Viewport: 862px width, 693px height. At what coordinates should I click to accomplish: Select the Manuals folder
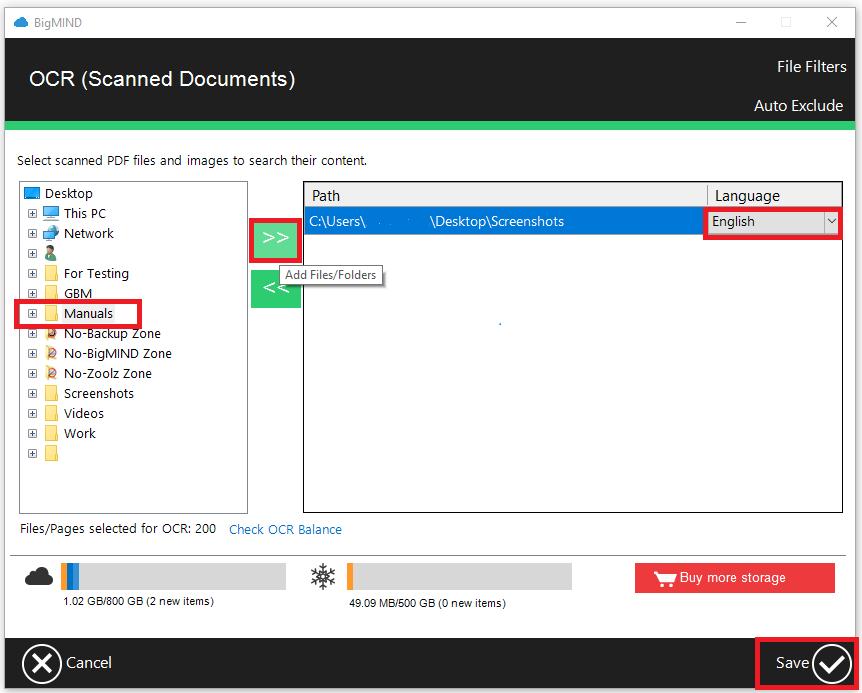87,313
